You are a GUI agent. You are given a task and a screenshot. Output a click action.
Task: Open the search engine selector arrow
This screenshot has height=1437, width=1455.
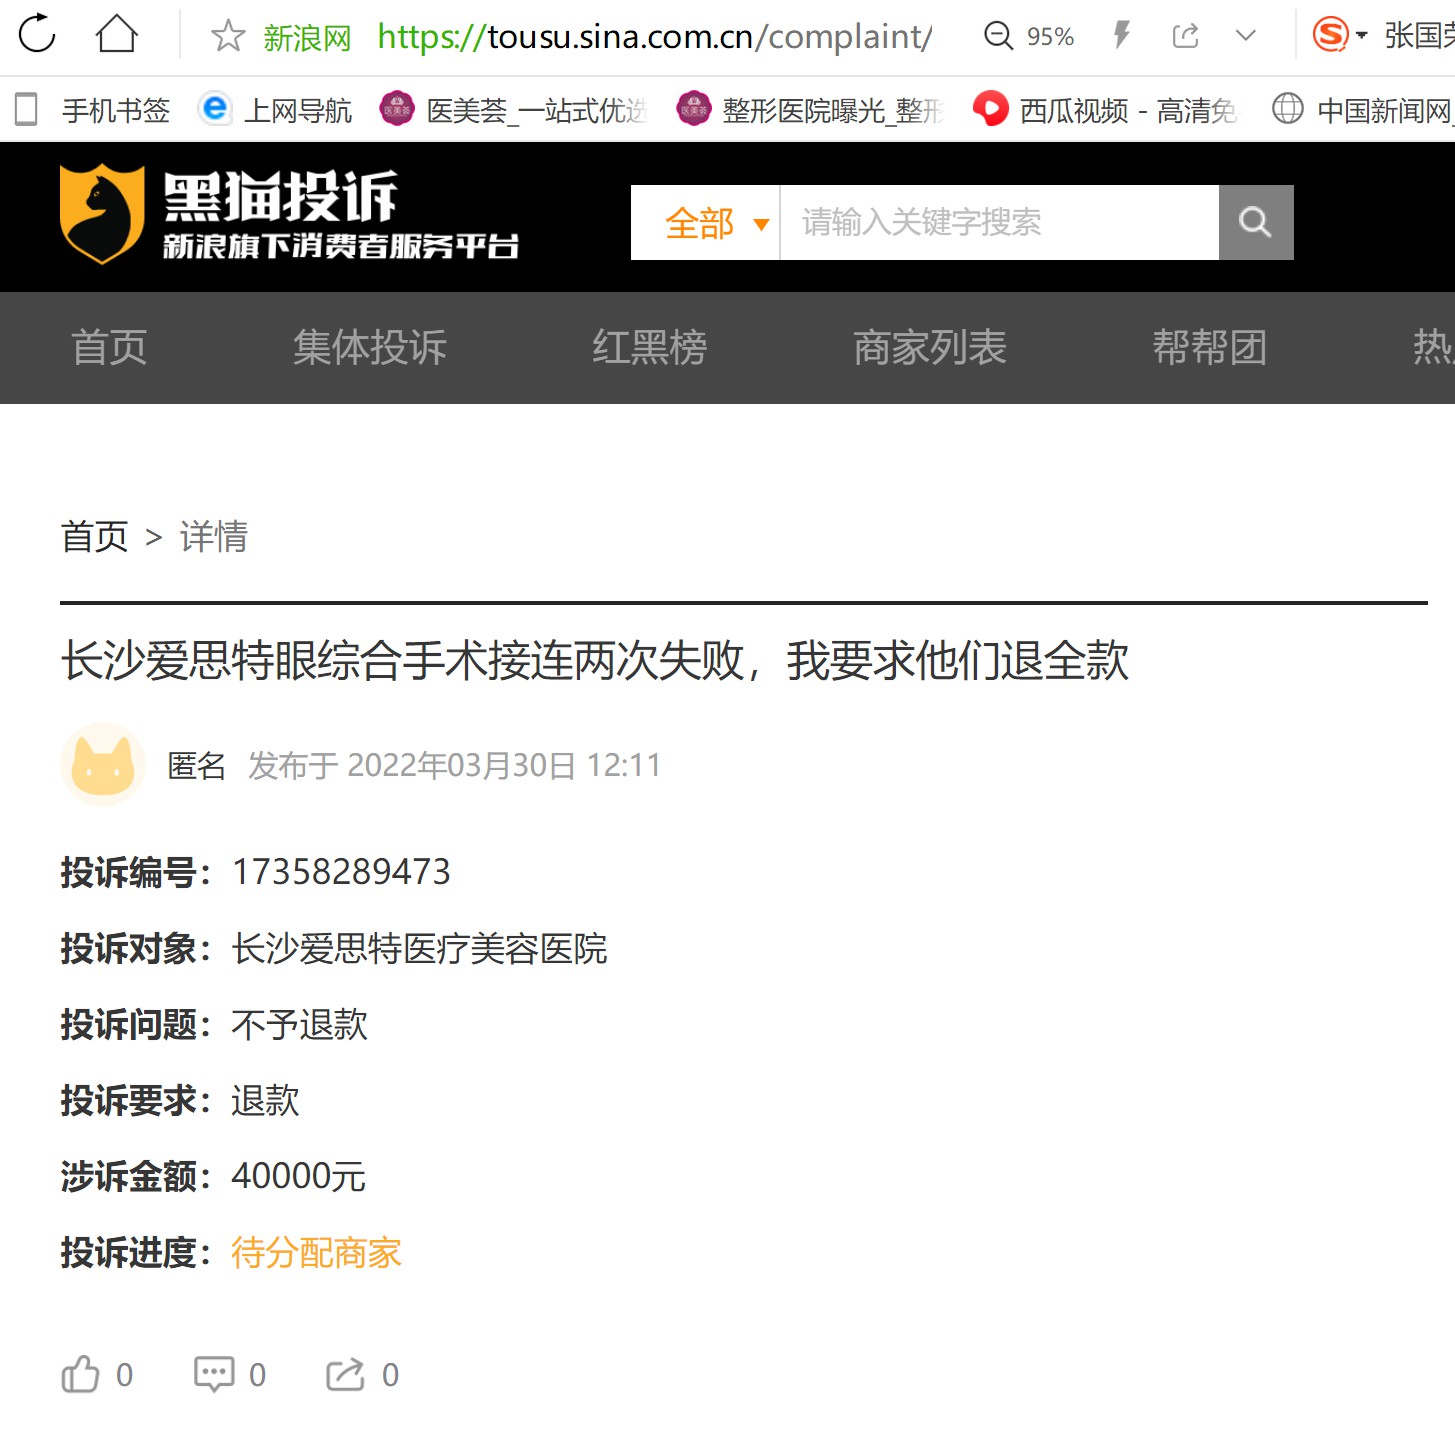pyautogui.click(x=1361, y=36)
